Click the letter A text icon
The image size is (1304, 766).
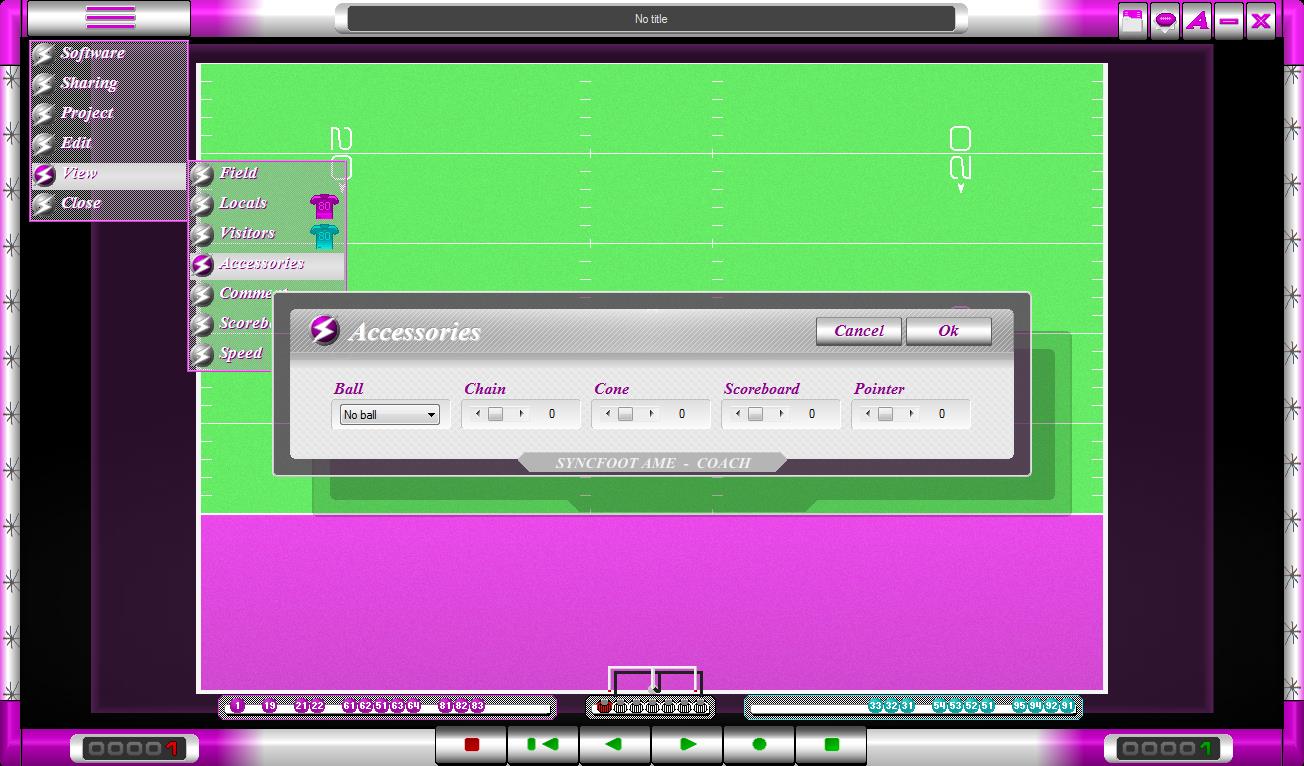[1197, 21]
